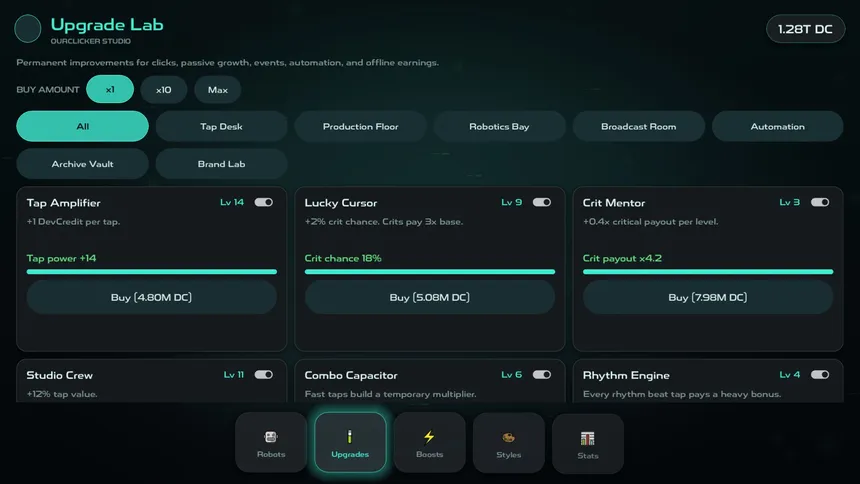The width and height of the screenshot is (860, 484).
Task: Click the Upgrade Lab title
Action: (107, 25)
